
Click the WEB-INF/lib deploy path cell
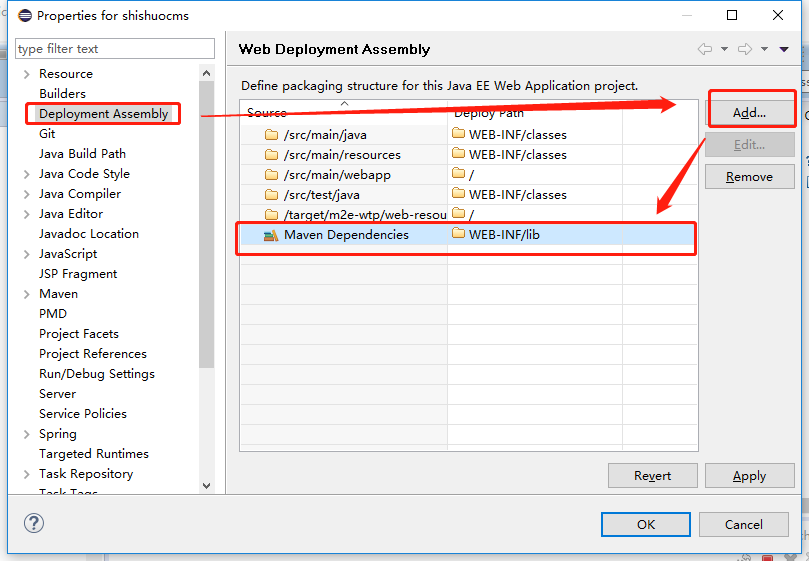click(535, 235)
